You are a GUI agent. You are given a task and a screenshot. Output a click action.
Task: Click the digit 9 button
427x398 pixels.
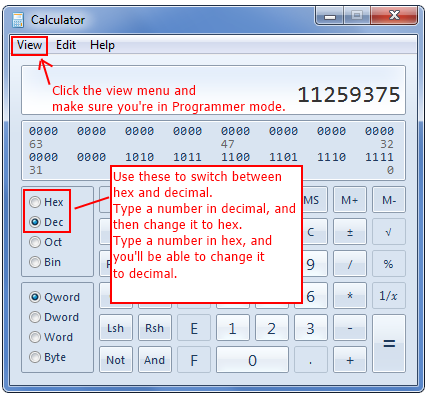(x=315, y=264)
